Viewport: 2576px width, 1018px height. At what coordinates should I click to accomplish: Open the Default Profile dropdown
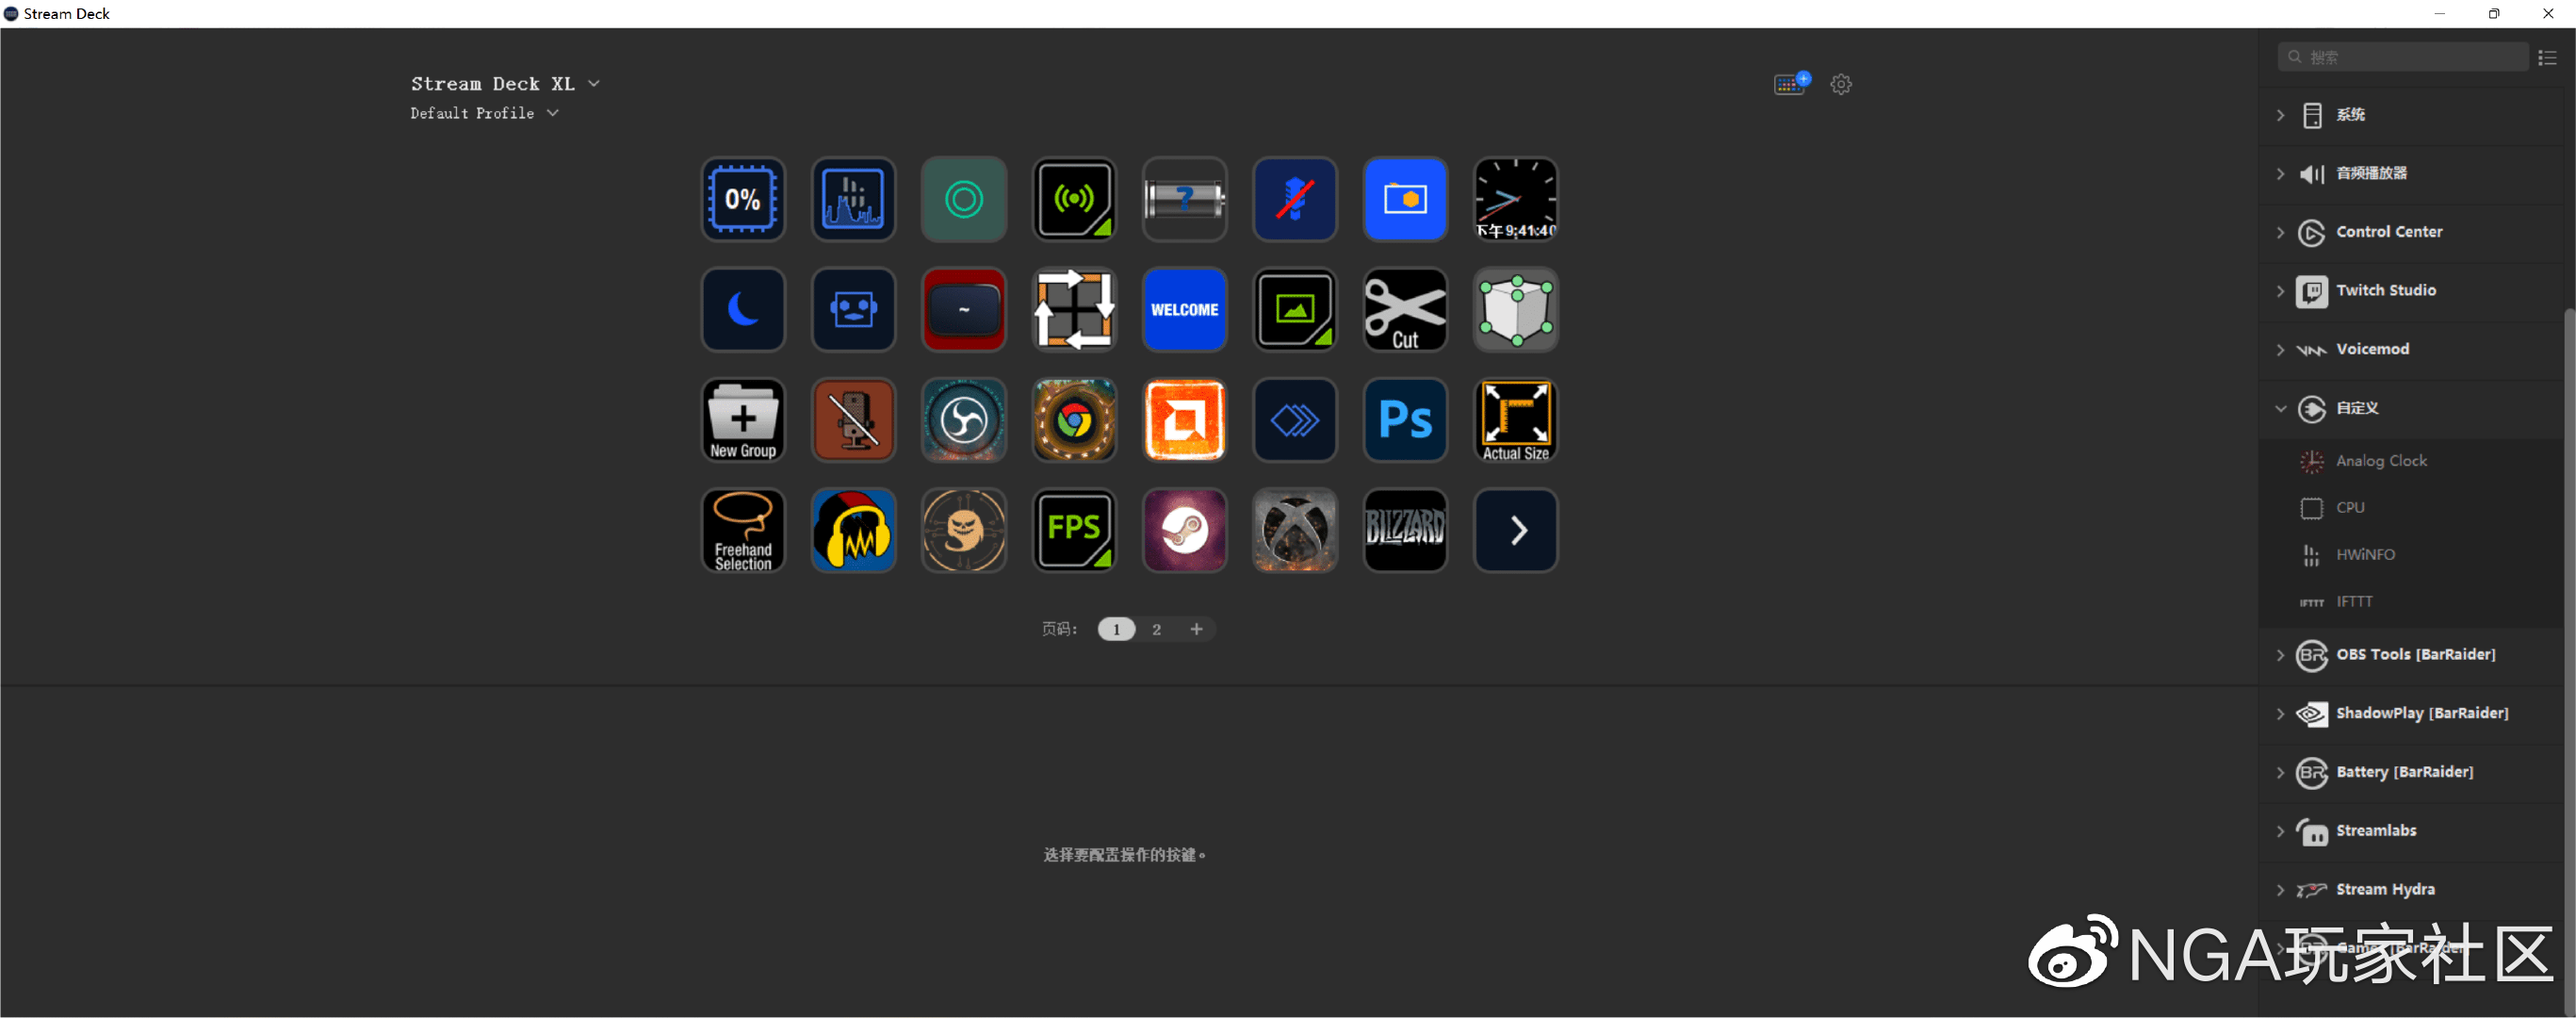tap(484, 113)
